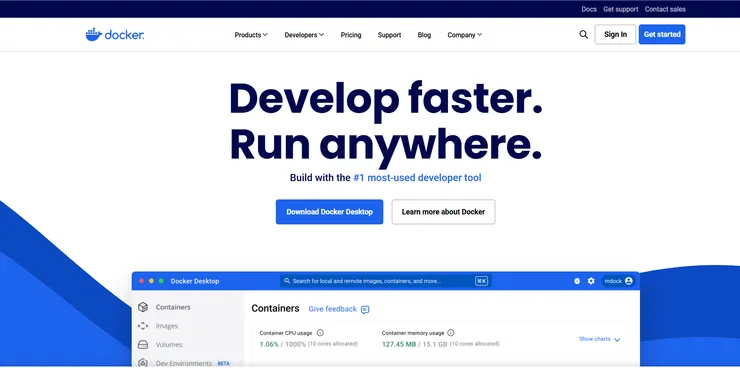Click Get support in top bar
740x368 pixels.
pyautogui.click(x=621, y=9)
